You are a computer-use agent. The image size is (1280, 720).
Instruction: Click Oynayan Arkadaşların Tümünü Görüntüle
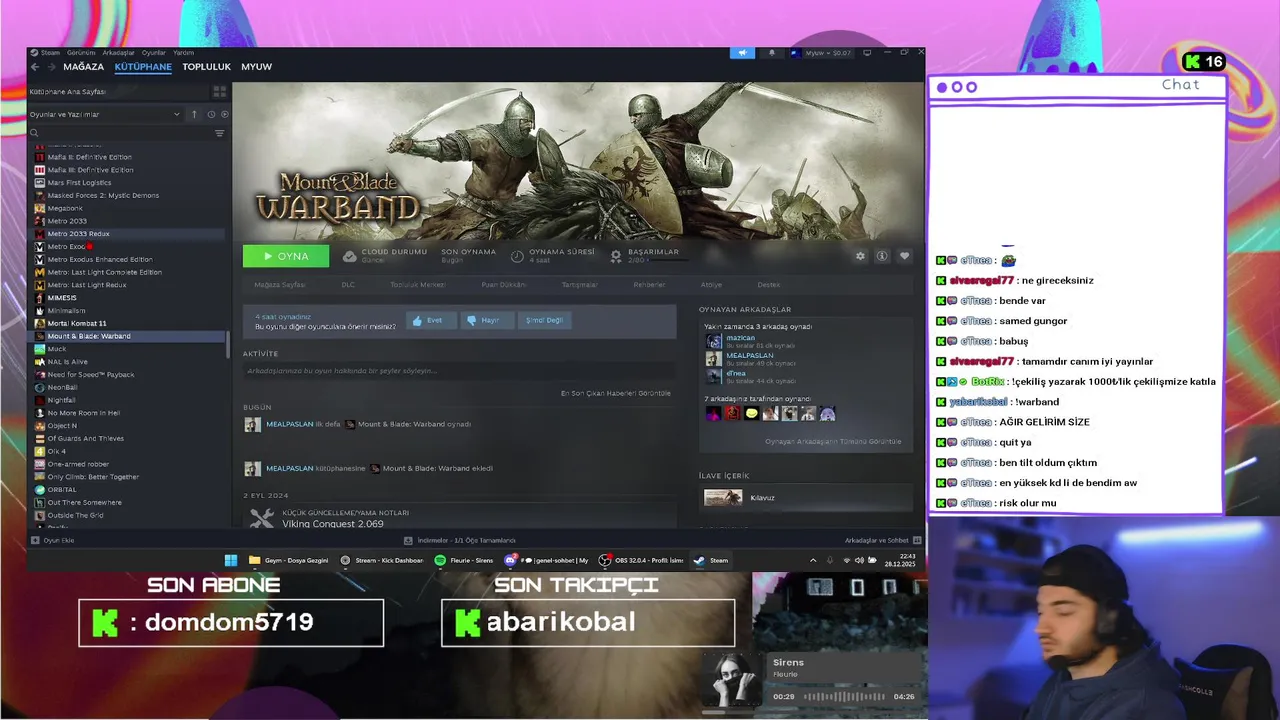[x=833, y=441]
